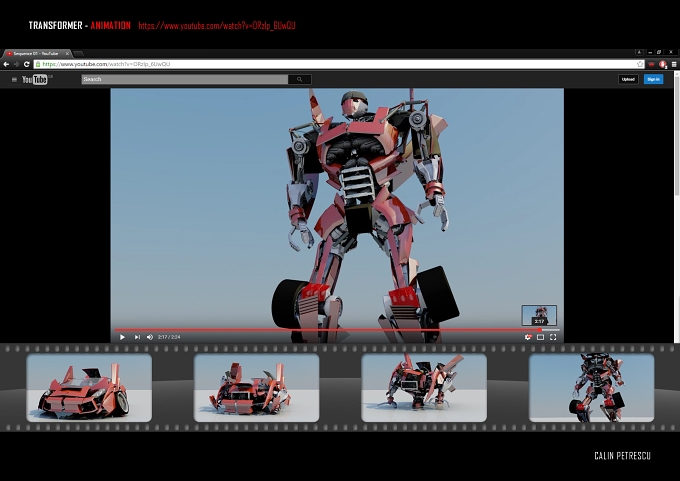
Task: Play the video
Action: click(122, 337)
